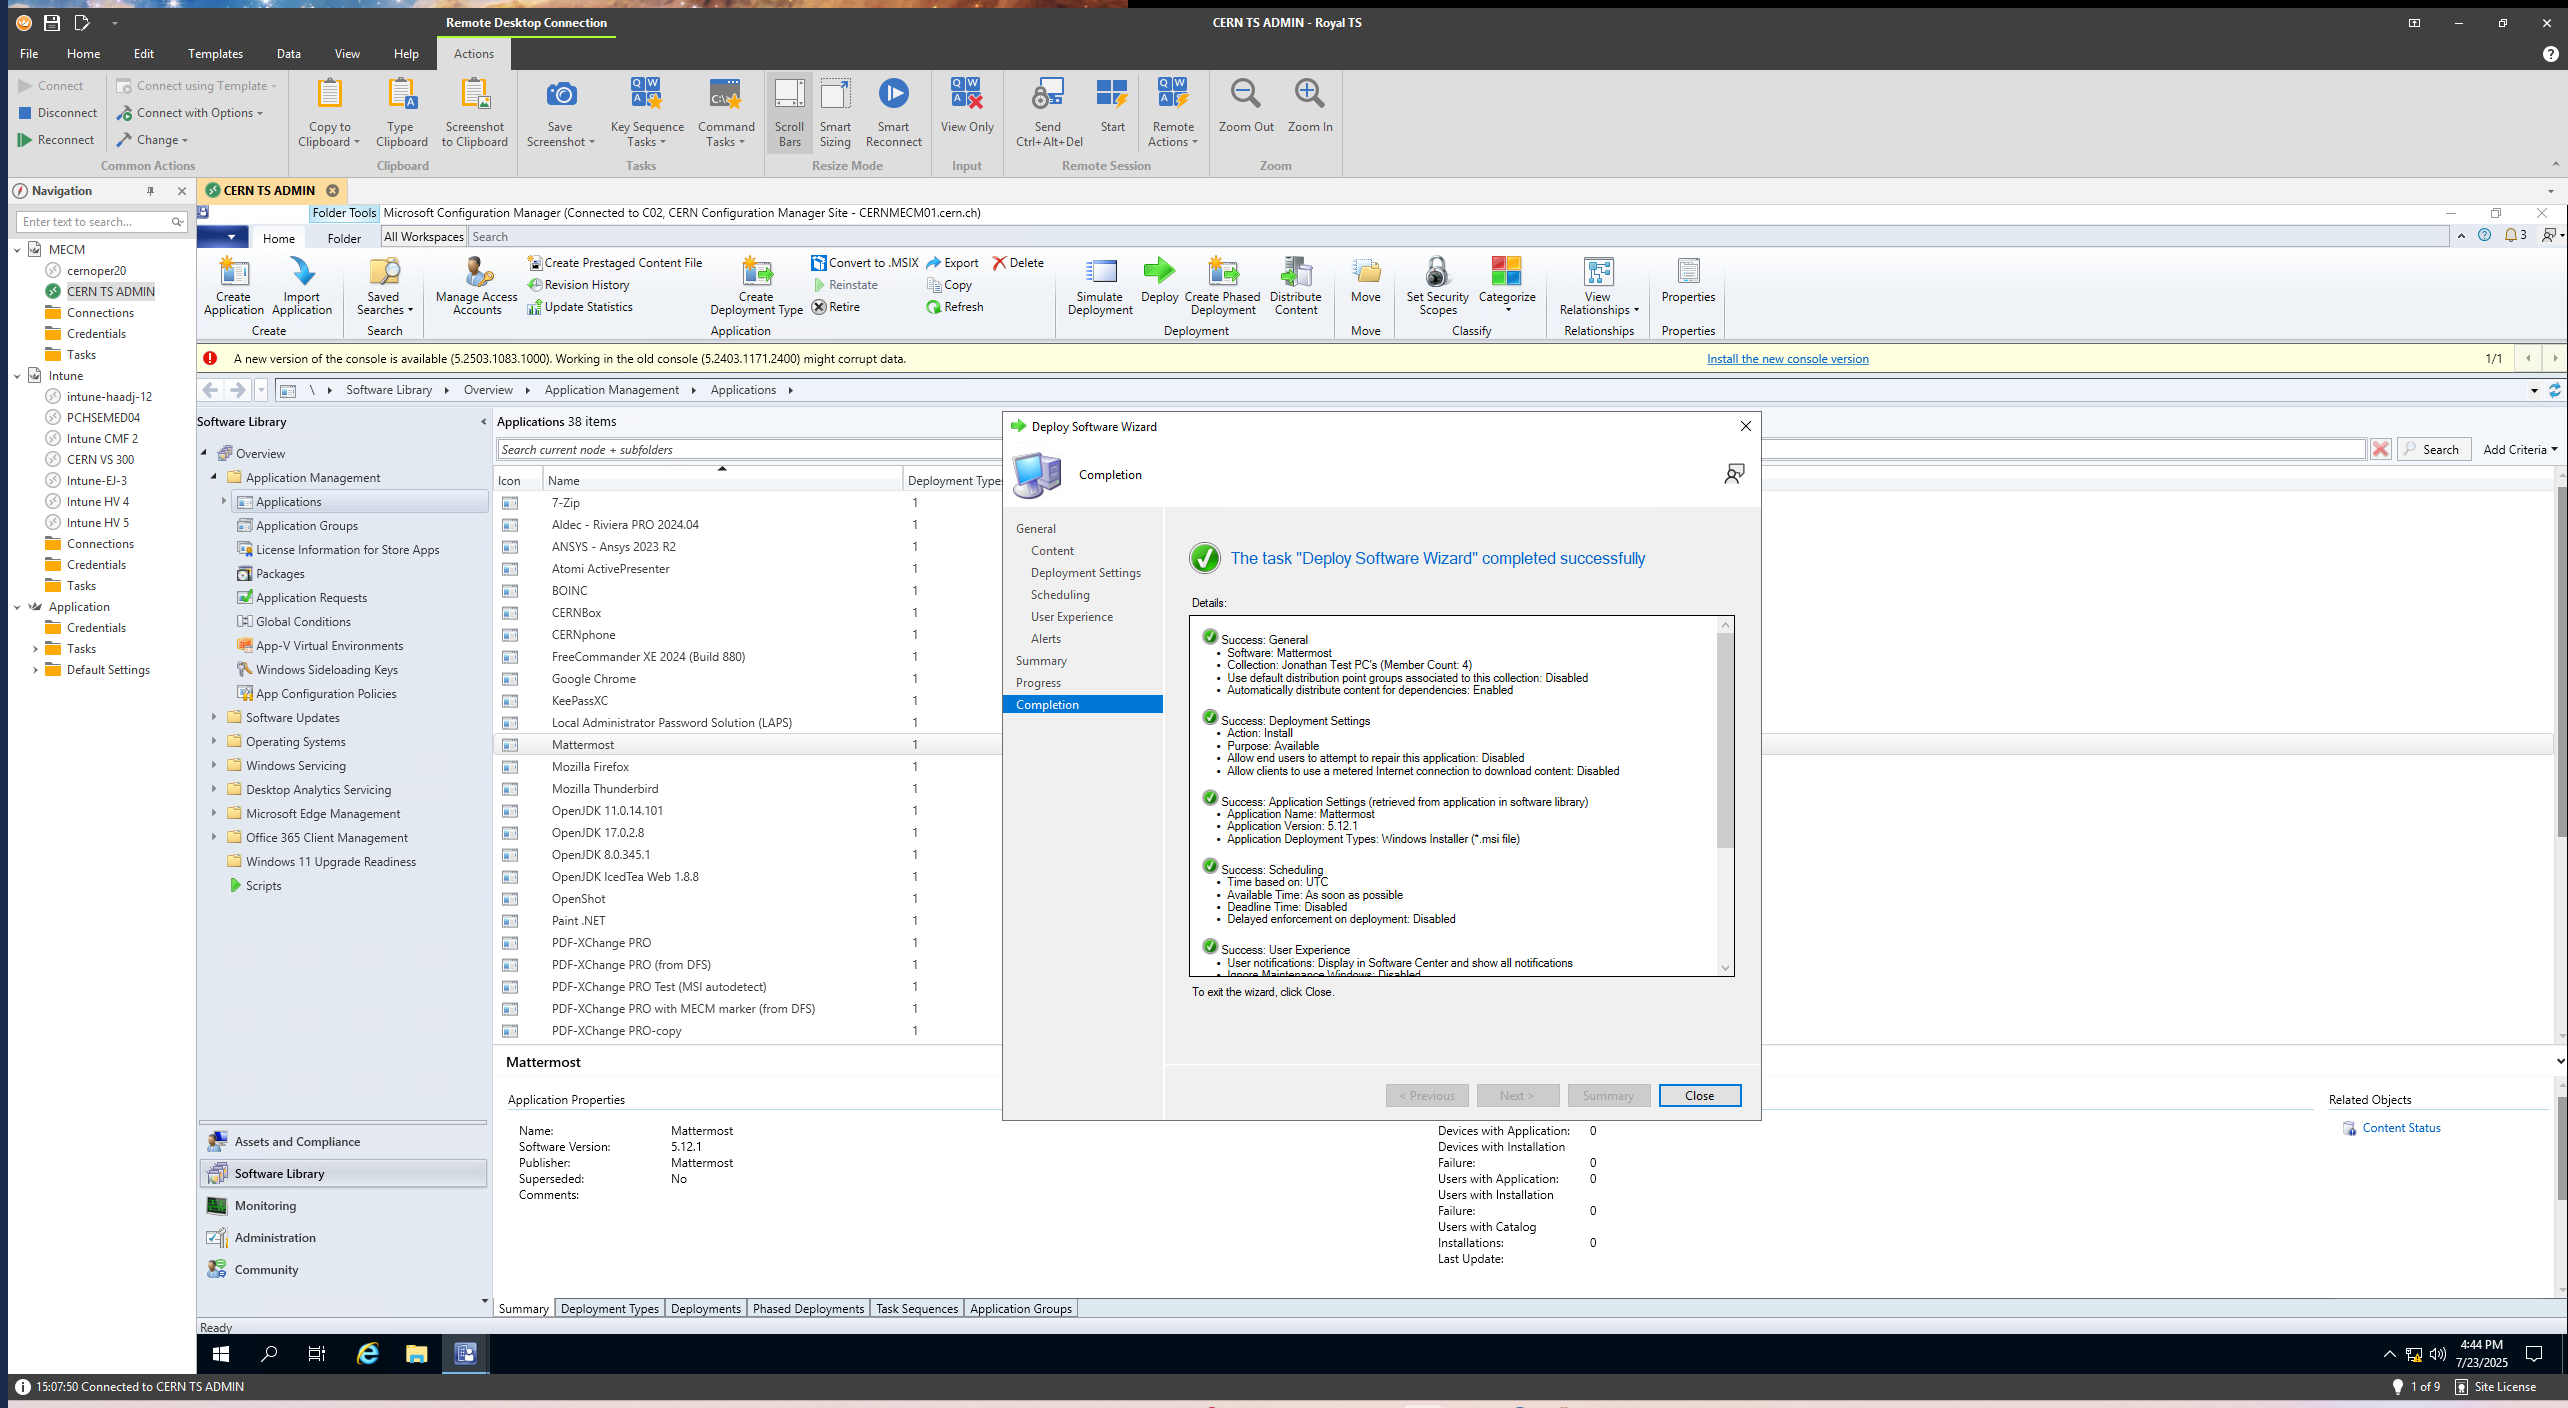The image size is (2568, 1408).
Task: Toggle Scroll Bars resize mode
Action: (789, 112)
